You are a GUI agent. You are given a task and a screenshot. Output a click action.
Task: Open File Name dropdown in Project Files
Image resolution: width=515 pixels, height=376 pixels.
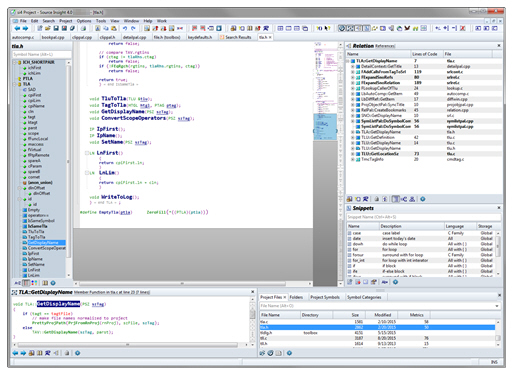(x=497, y=306)
